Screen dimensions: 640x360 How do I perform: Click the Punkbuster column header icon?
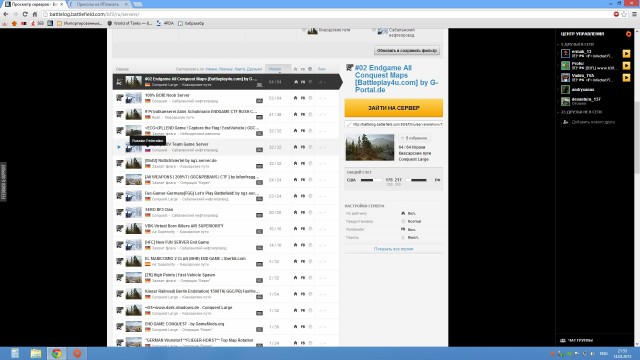click(x=303, y=69)
